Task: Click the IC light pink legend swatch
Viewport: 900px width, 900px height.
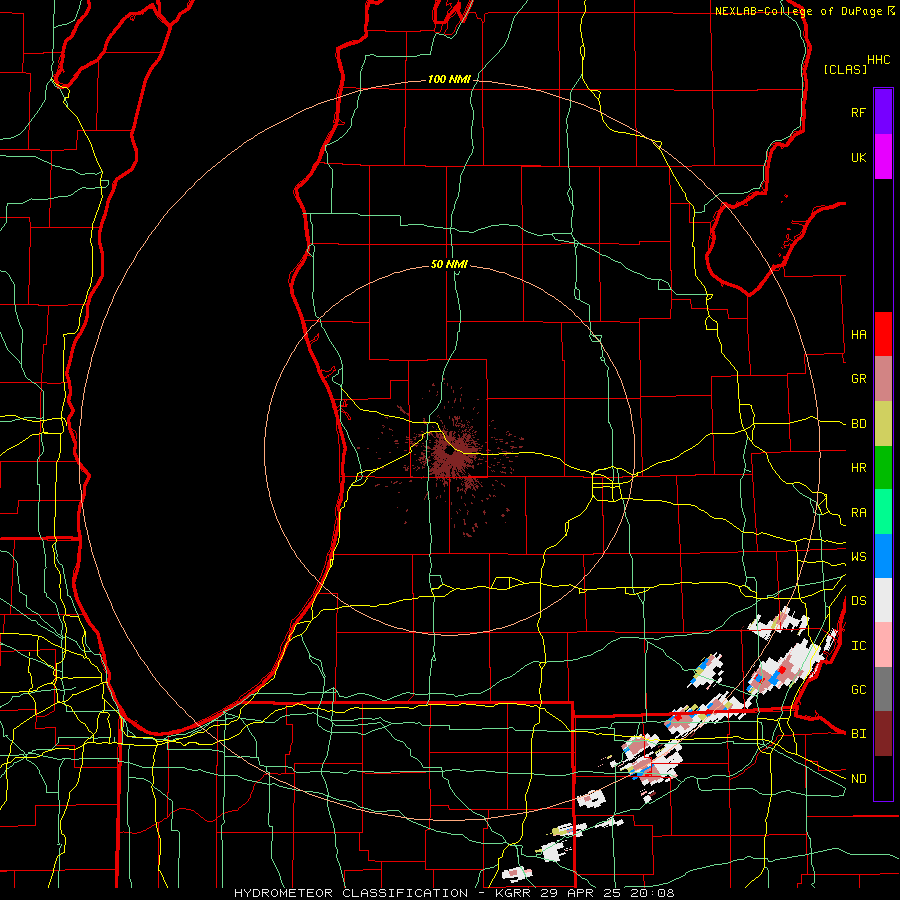Action: pos(883,645)
